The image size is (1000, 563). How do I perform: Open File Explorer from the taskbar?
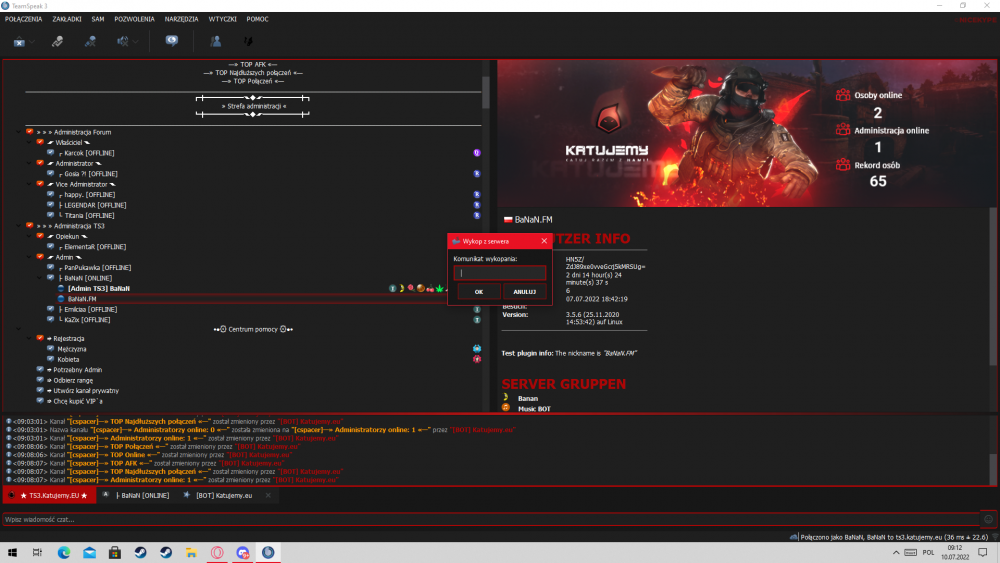coord(191,553)
